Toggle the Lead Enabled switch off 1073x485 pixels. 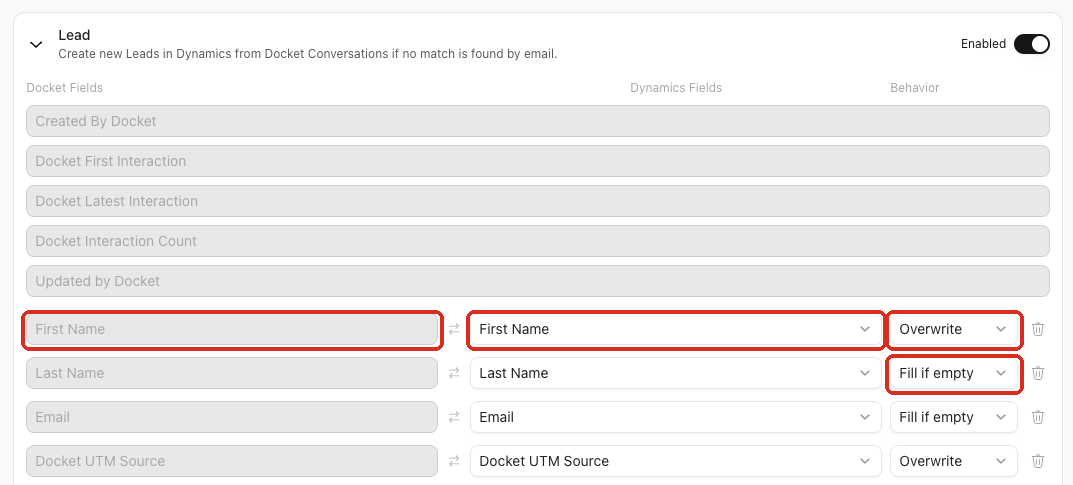click(x=1031, y=44)
